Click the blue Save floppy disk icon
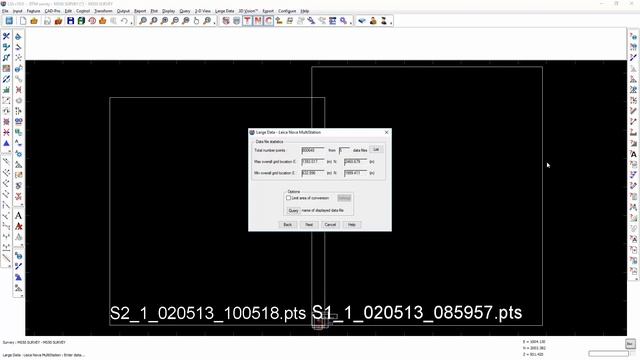This screenshot has height=360, width=640. (71, 21)
